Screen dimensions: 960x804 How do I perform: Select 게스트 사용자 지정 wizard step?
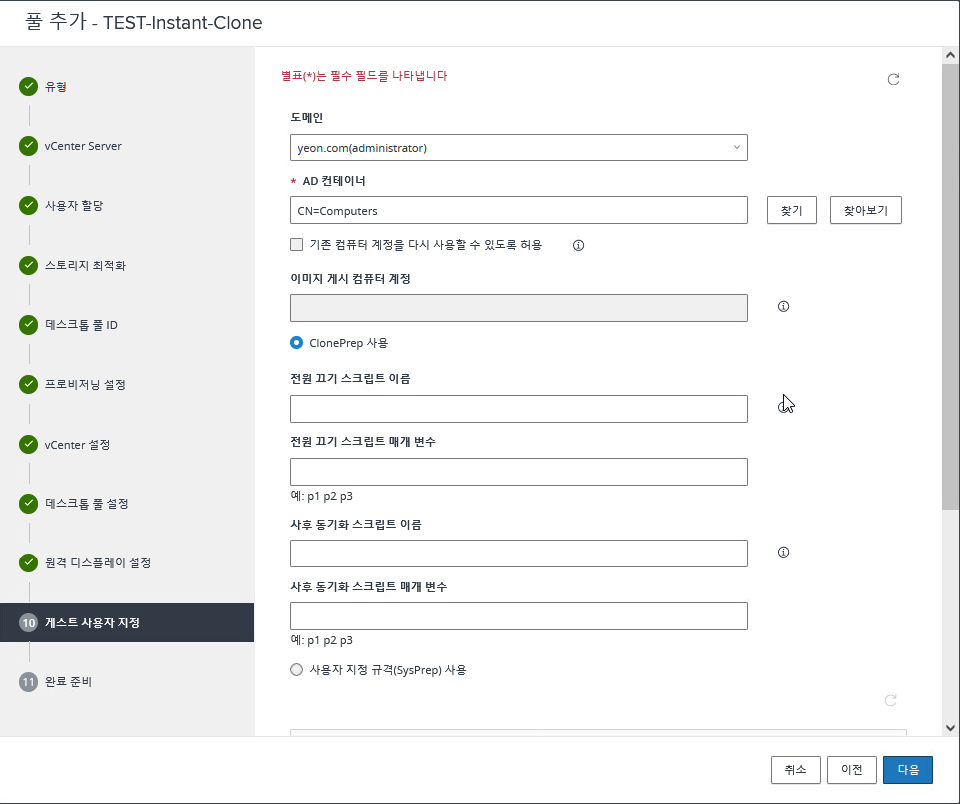(x=127, y=623)
